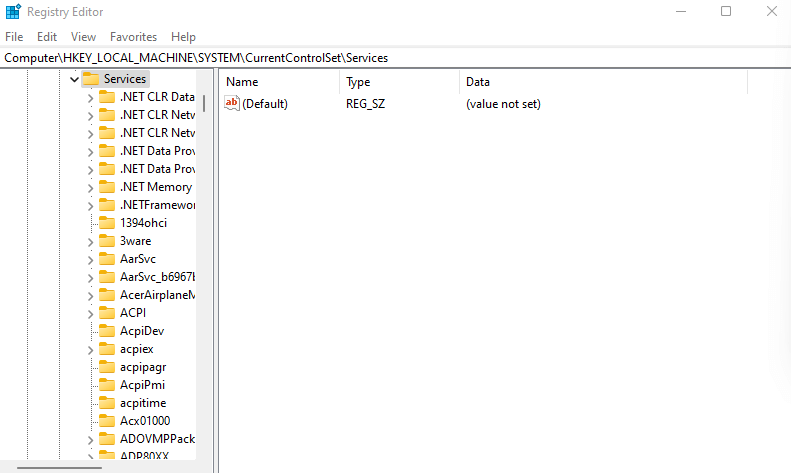This screenshot has height=473, width=791.
Task: Click the tree pane vertical scrollbar thumb
Action: coord(204,103)
